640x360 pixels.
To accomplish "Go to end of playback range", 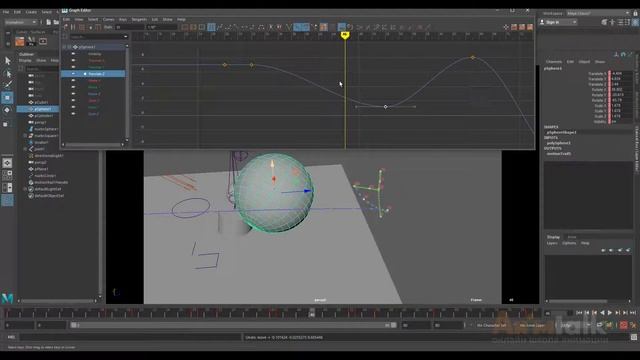I will [x=633, y=313].
